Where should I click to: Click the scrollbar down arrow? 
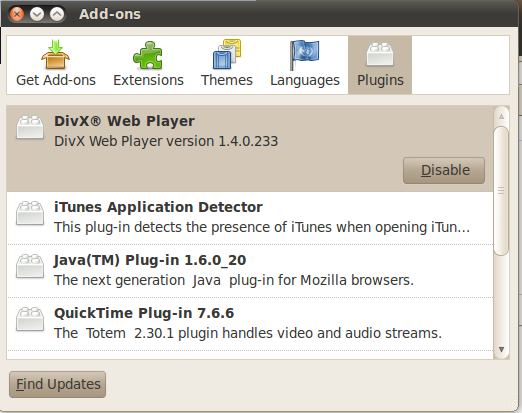pos(501,350)
